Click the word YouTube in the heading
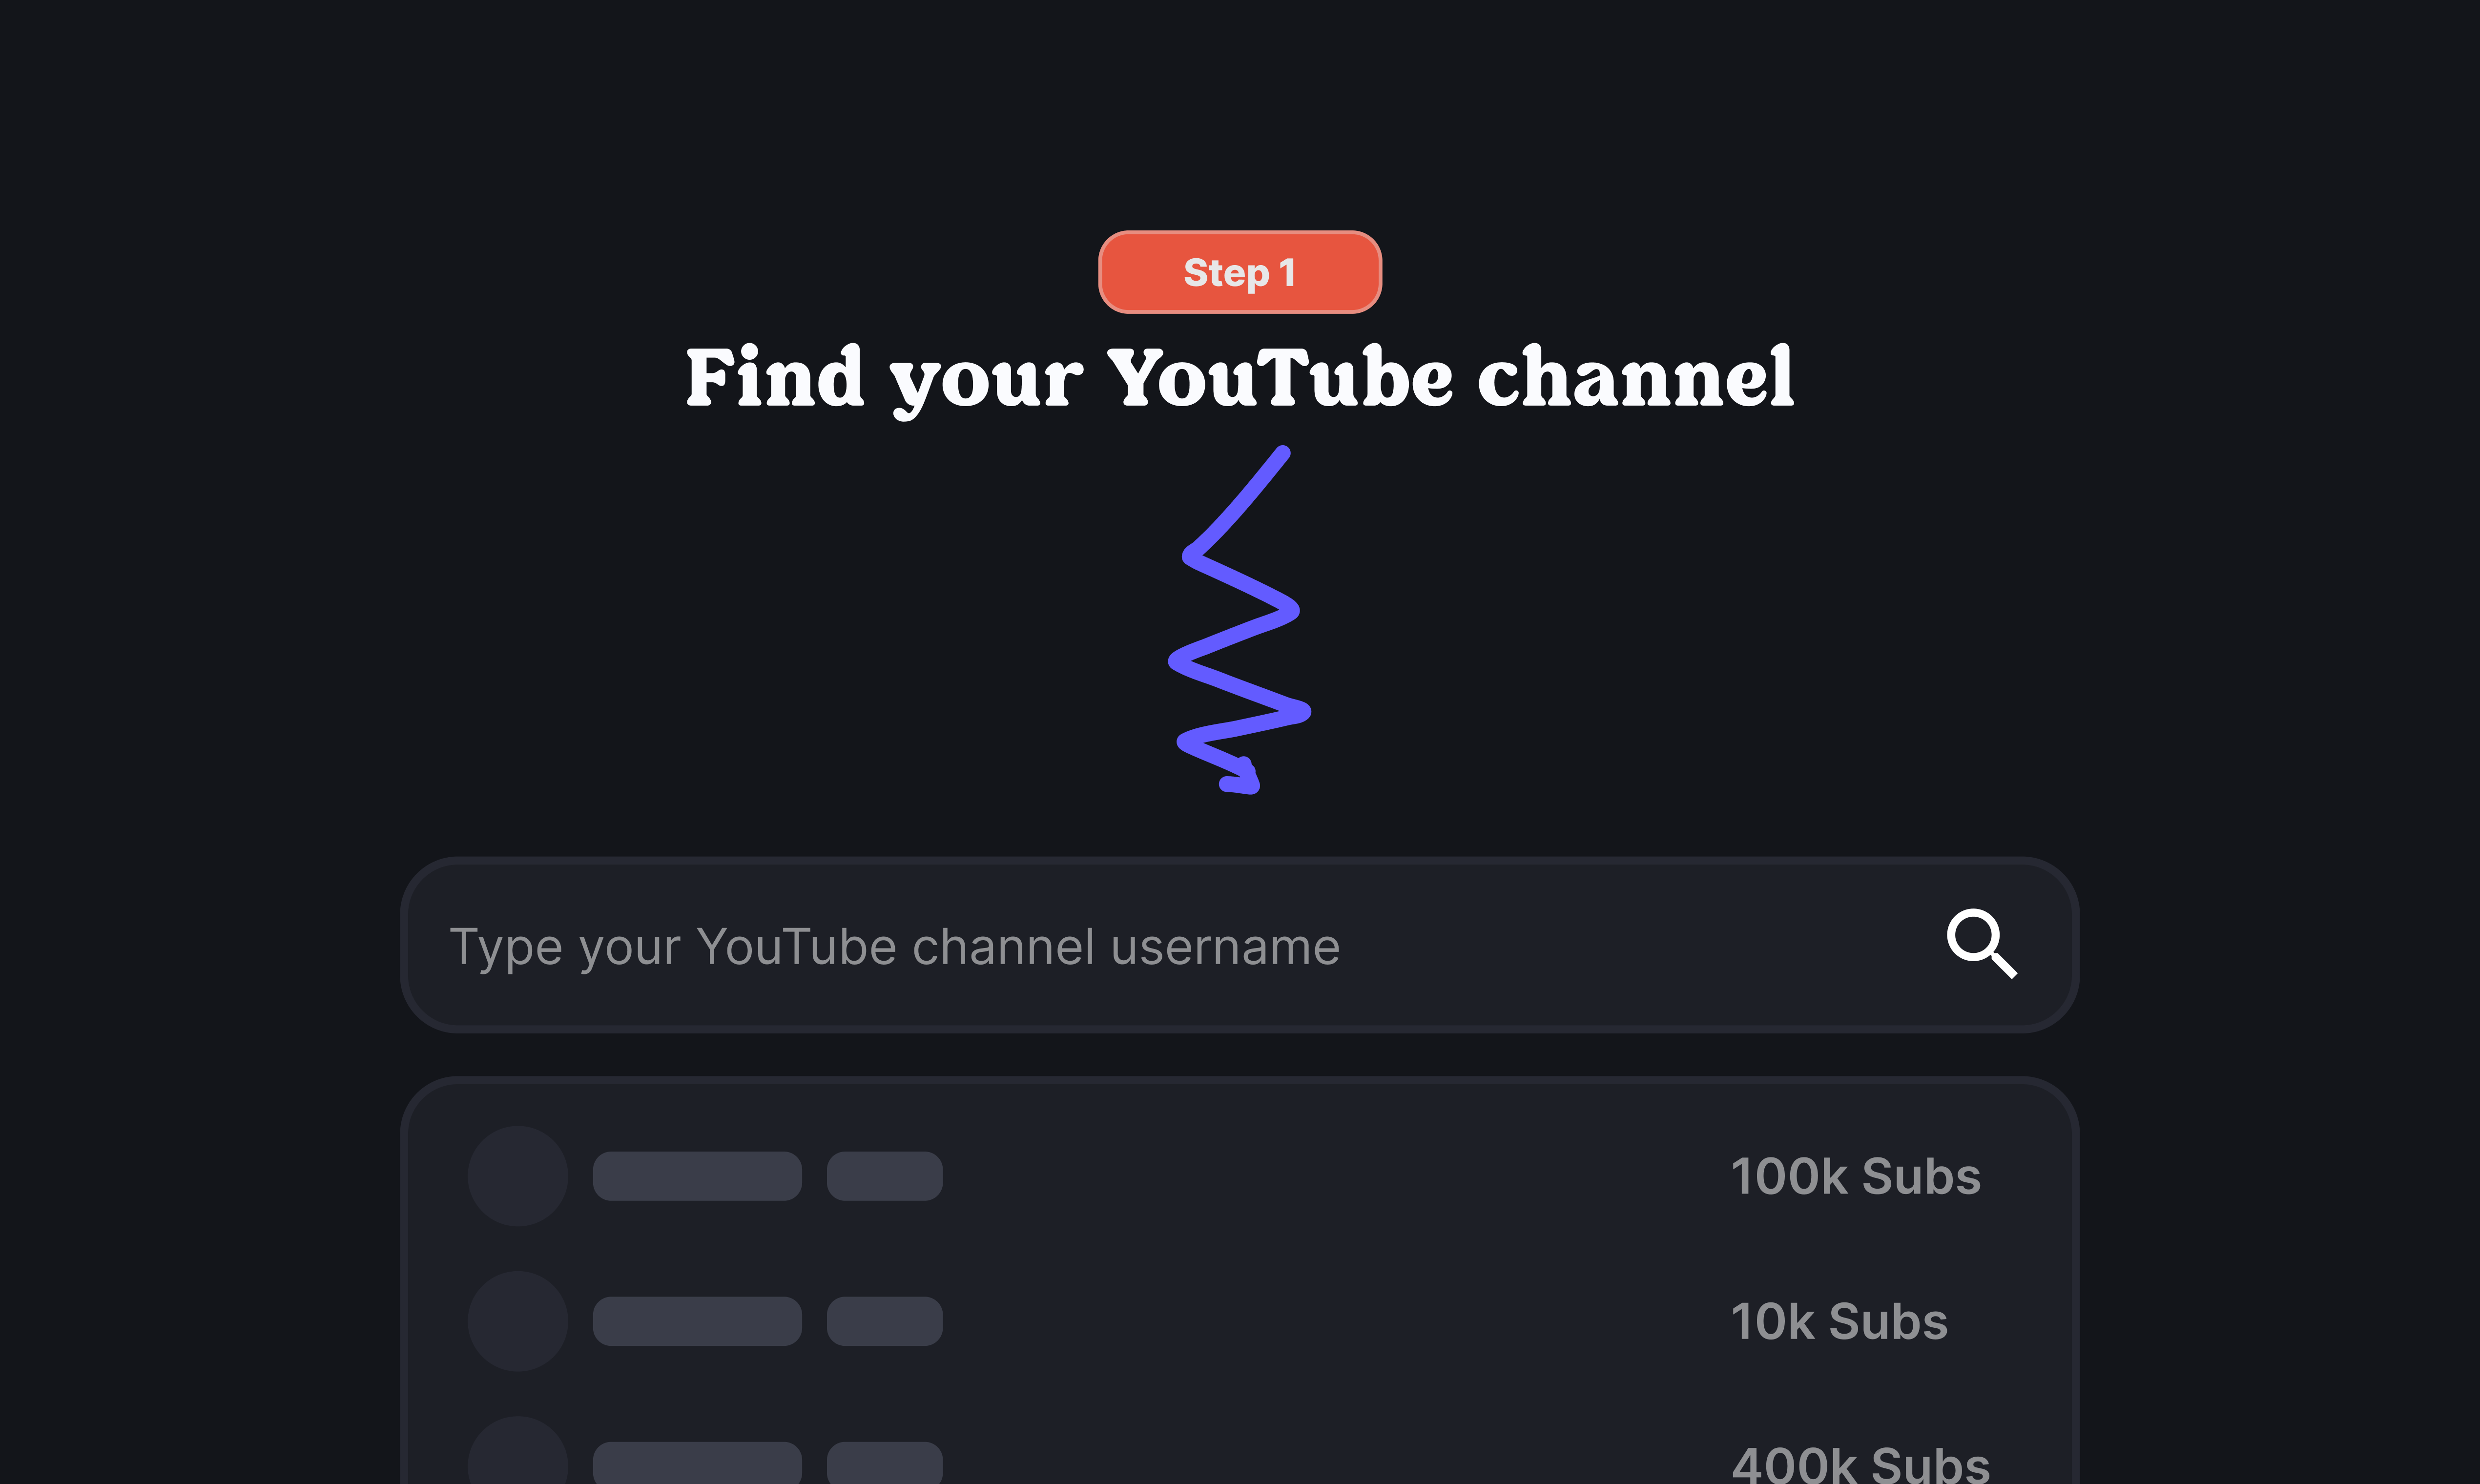The image size is (2480, 1484). [x=1281, y=377]
